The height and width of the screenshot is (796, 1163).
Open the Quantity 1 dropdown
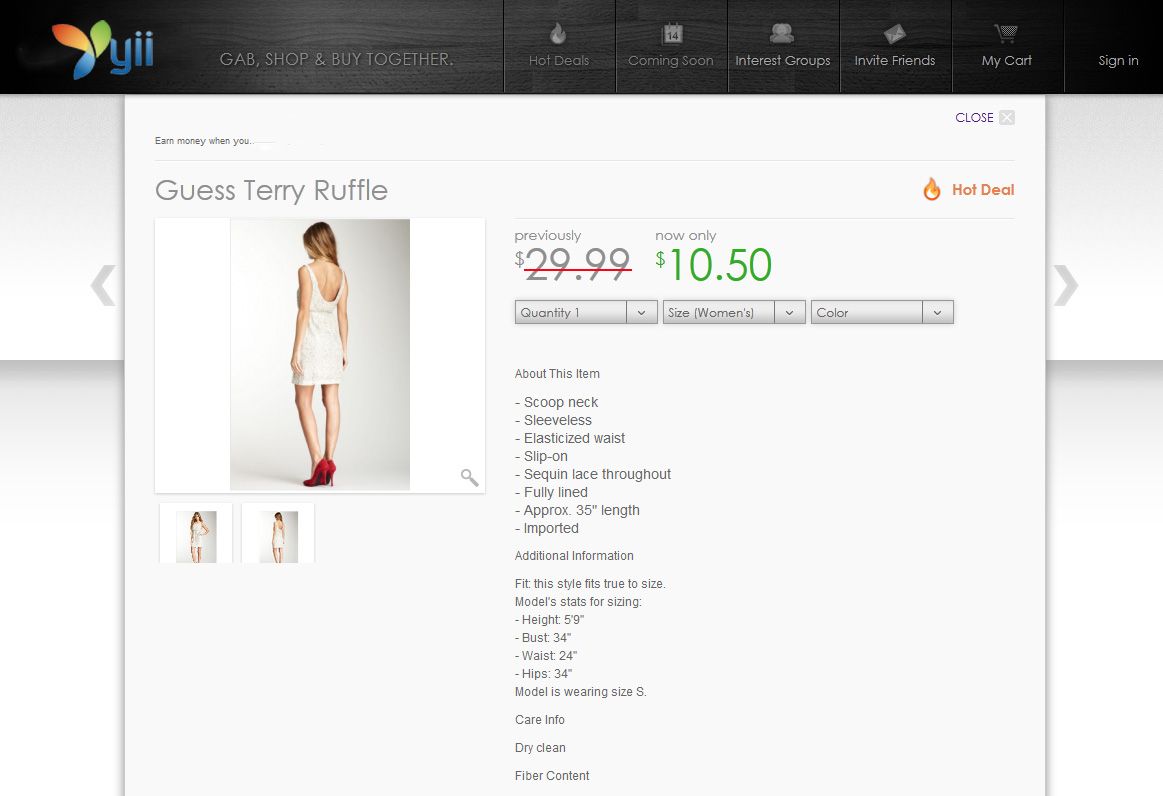tap(586, 312)
